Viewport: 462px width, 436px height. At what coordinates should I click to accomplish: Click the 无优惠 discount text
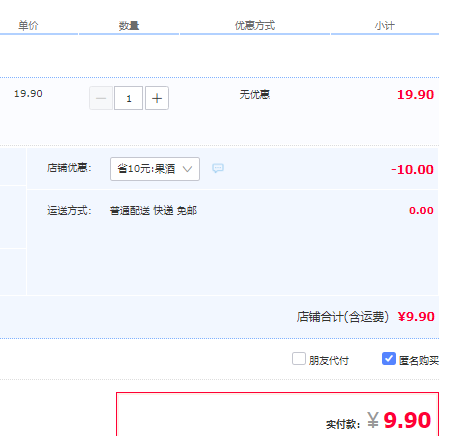(255, 95)
